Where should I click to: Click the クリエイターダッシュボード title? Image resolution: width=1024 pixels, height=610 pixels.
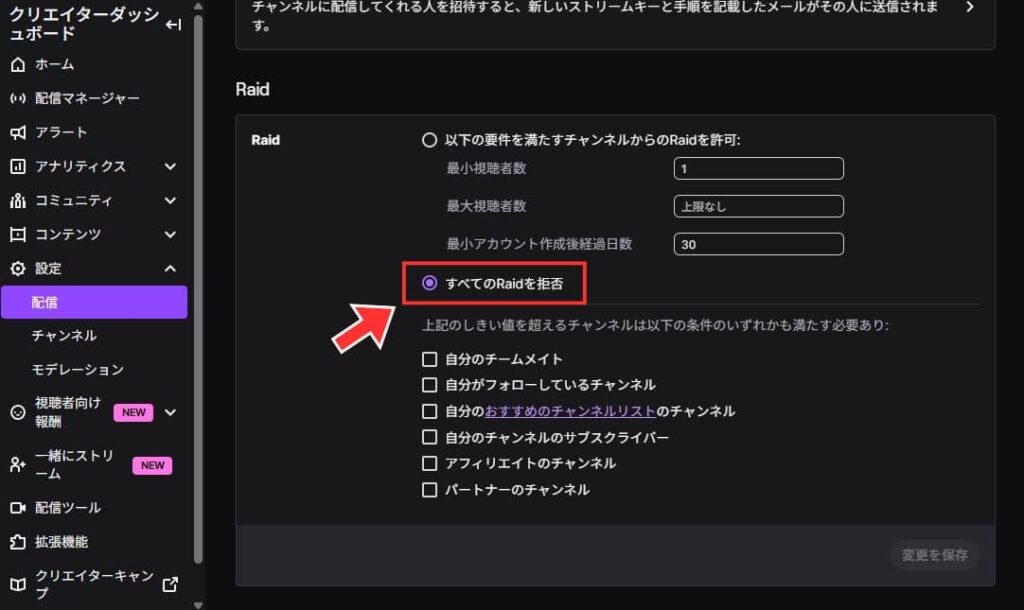click(x=84, y=24)
